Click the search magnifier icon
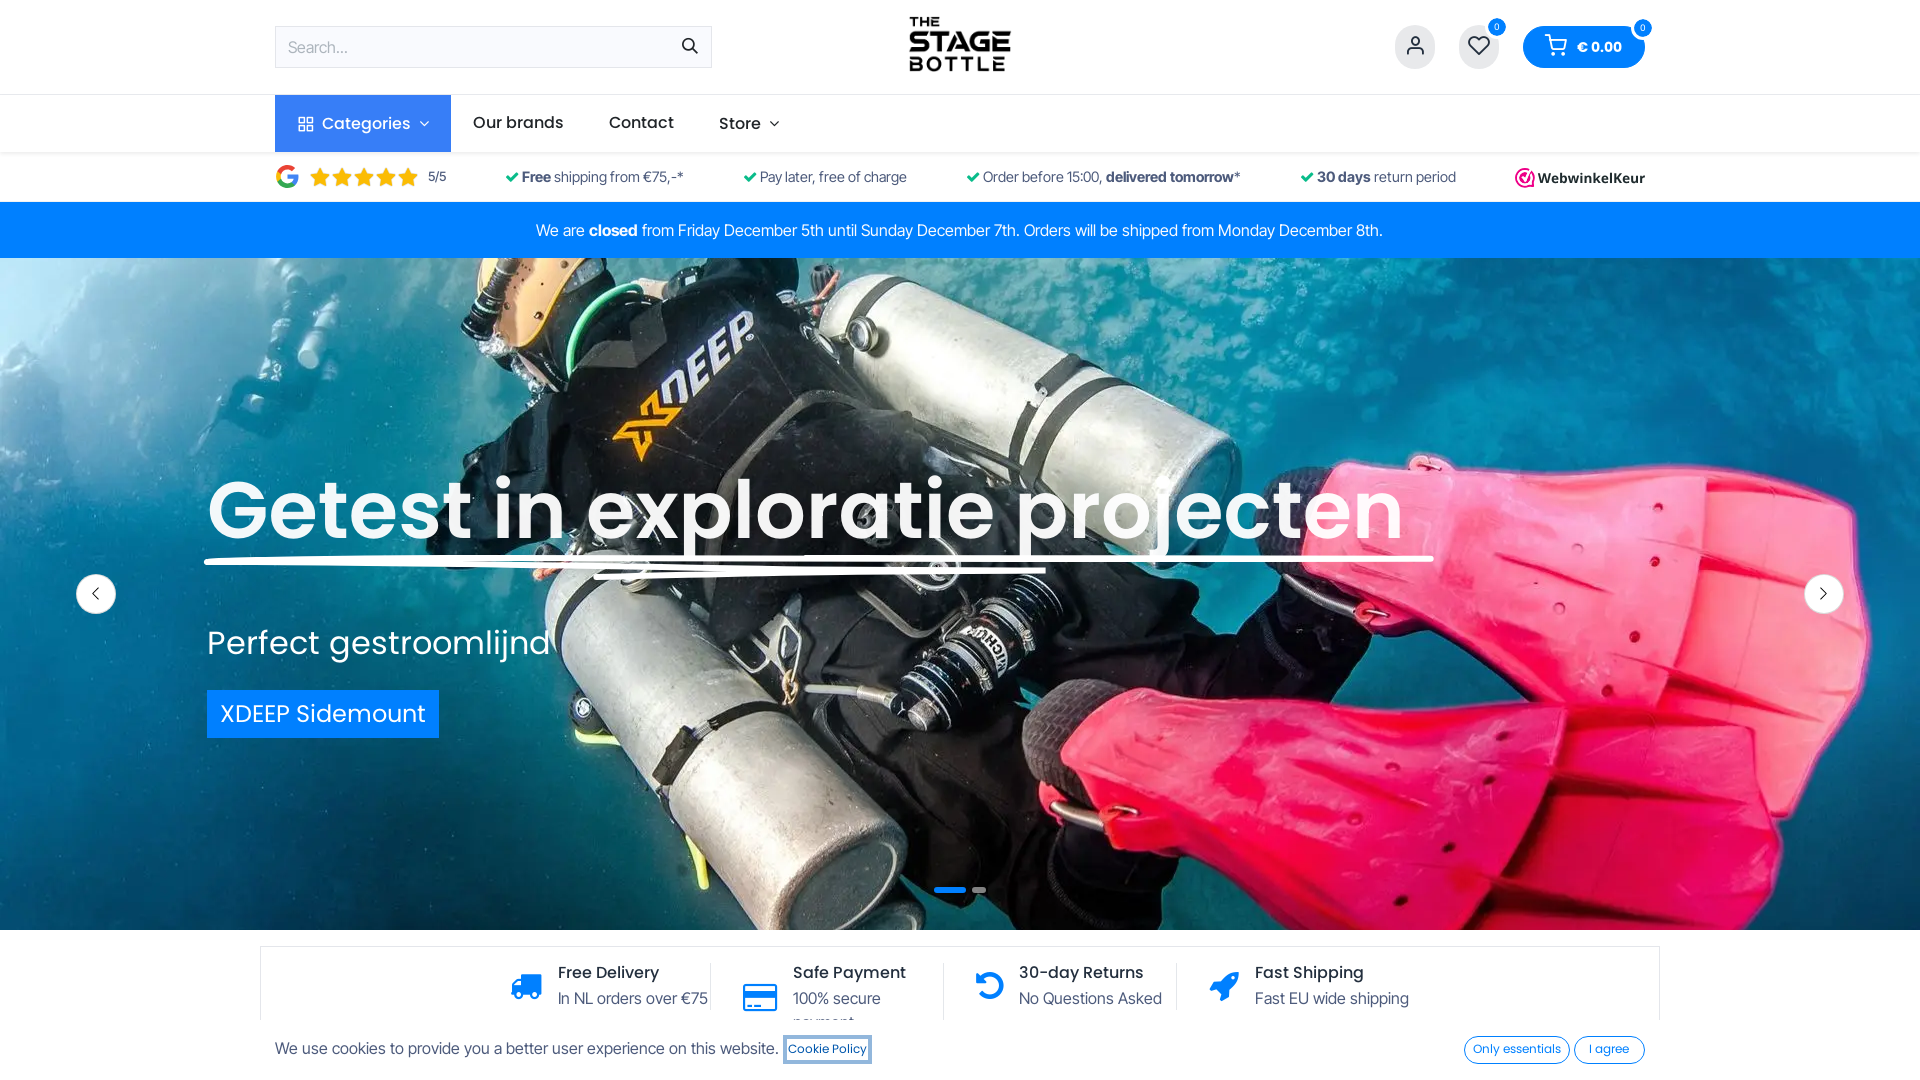 coord(689,47)
